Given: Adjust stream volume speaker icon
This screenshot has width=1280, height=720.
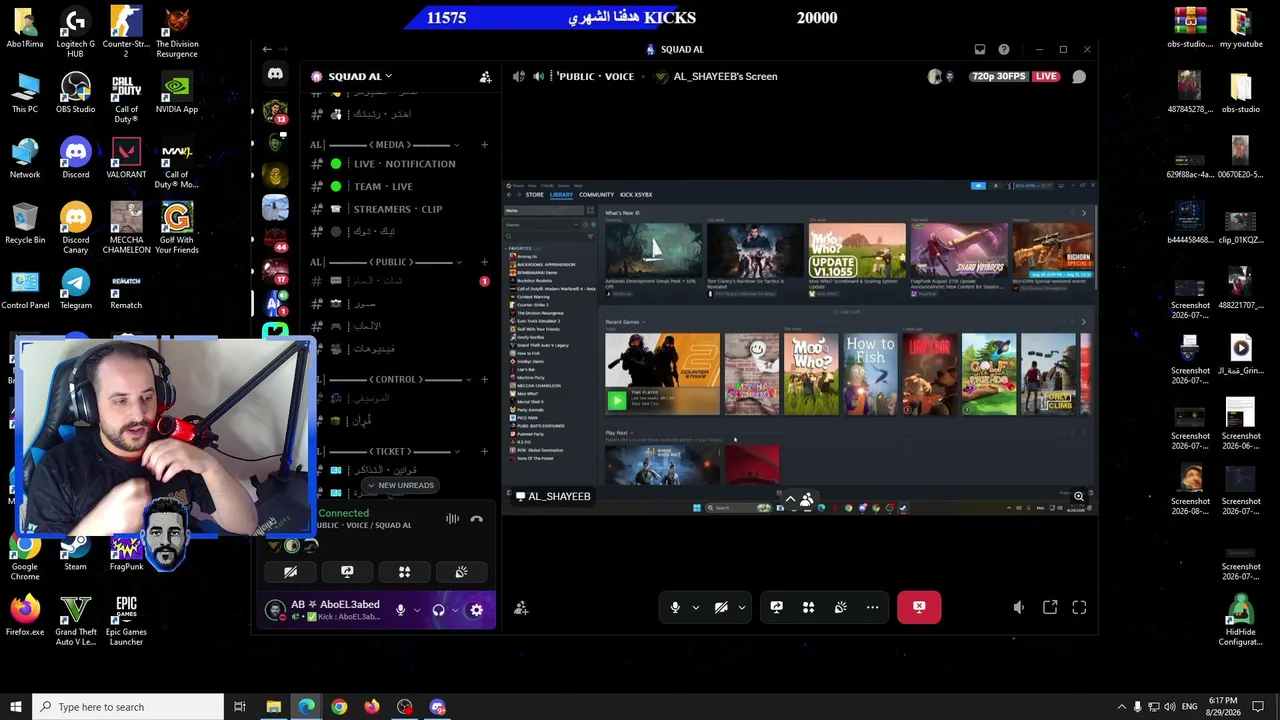Looking at the screenshot, I should click(x=1018, y=607).
